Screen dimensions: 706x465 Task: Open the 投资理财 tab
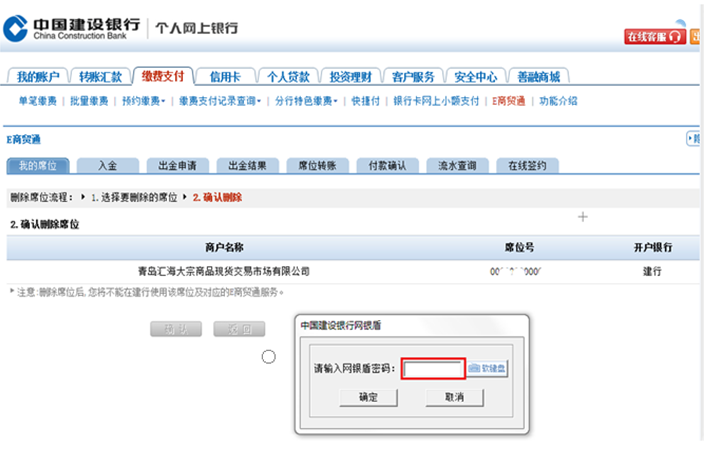pos(350,77)
